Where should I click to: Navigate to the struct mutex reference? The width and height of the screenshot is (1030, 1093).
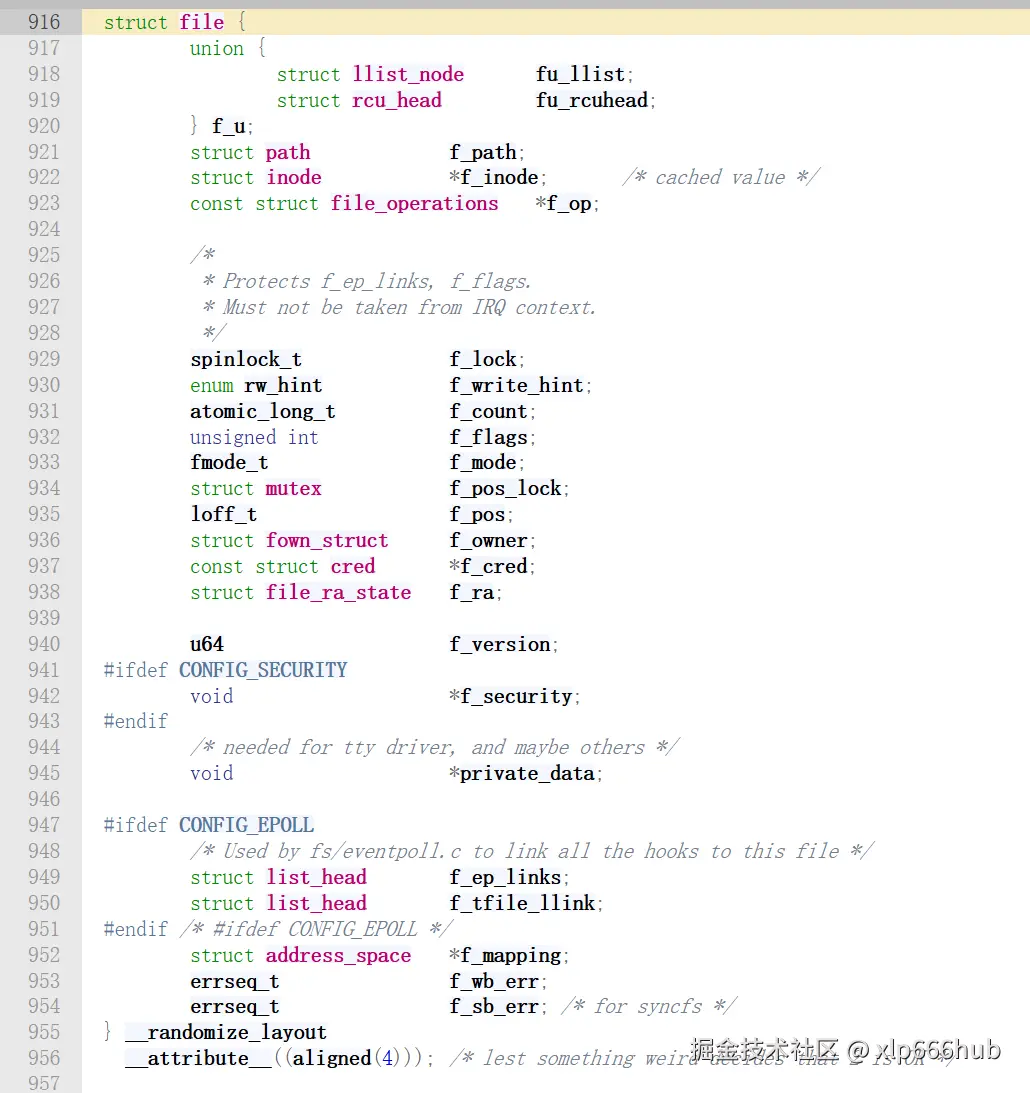point(293,488)
